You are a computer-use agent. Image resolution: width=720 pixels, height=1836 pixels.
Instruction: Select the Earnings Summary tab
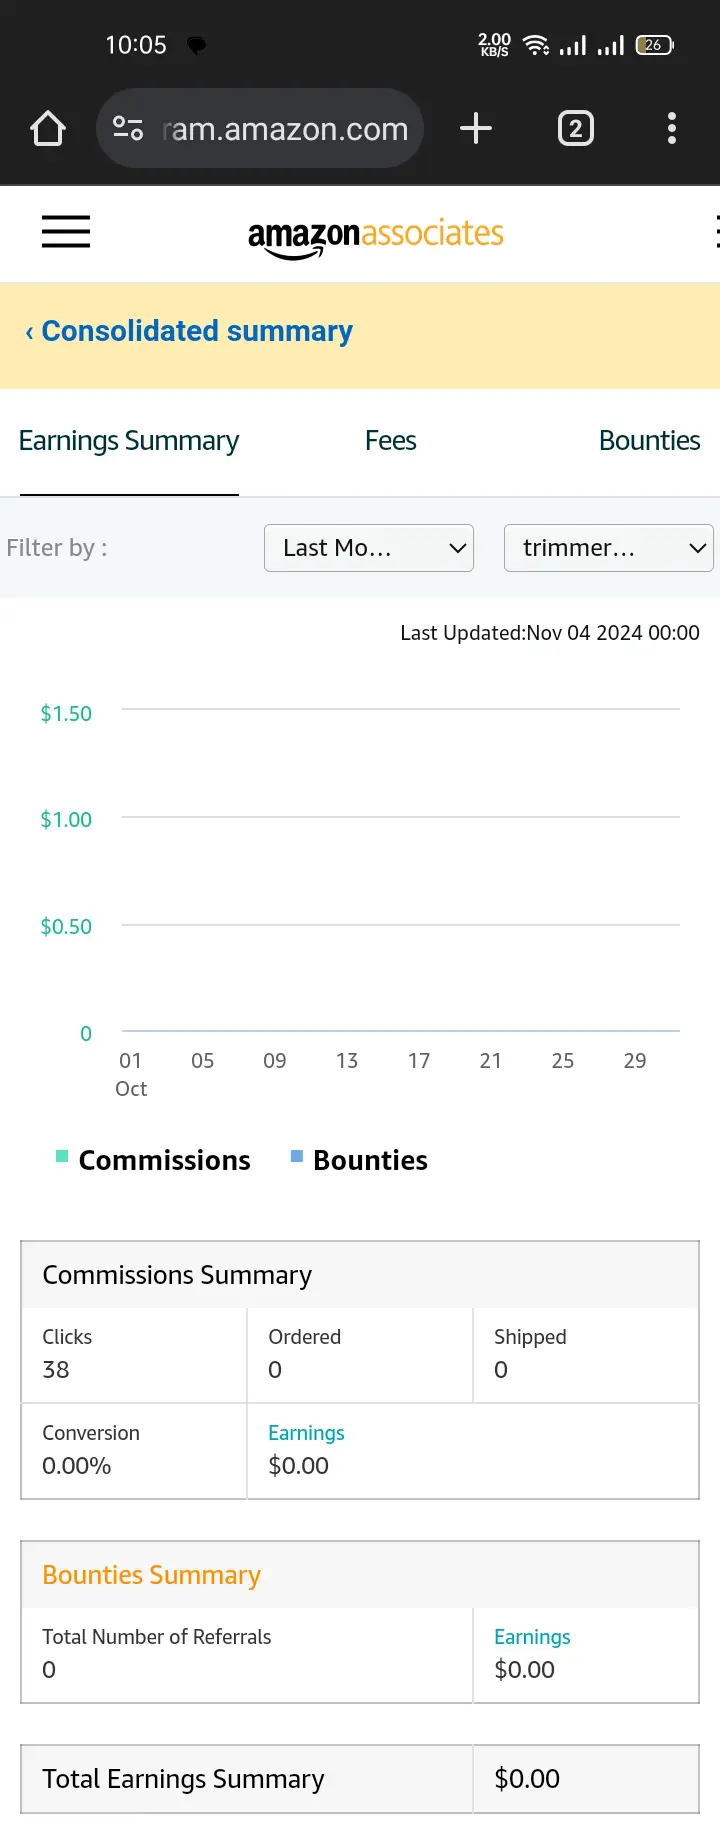129,441
